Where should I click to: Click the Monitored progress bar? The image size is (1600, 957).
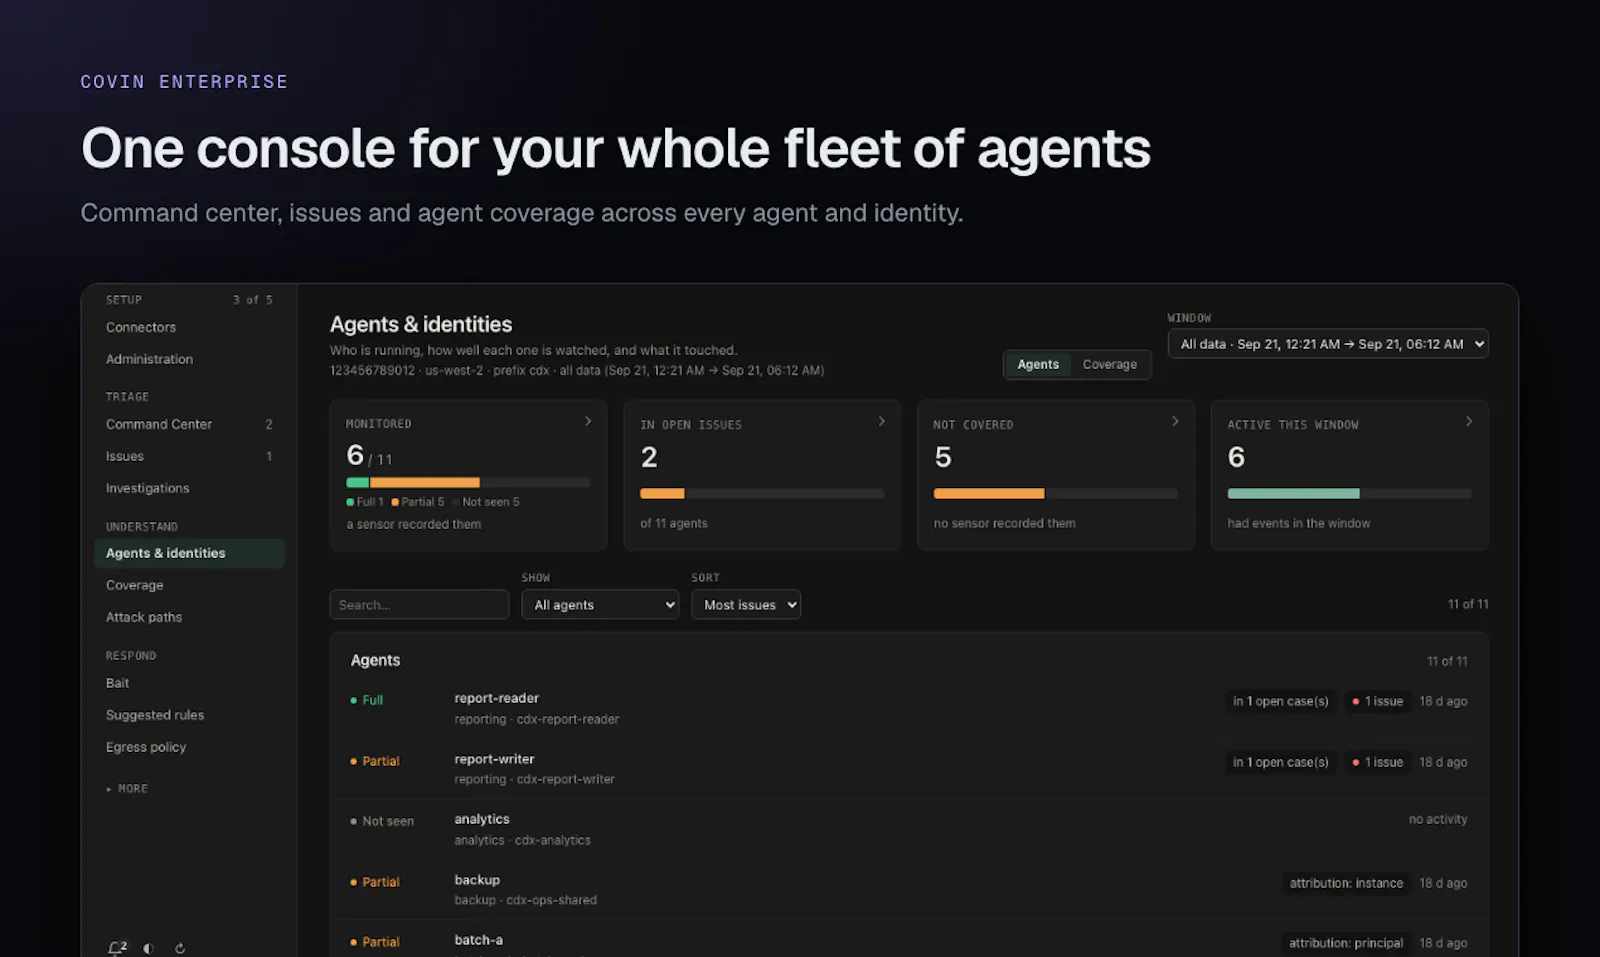point(468,482)
